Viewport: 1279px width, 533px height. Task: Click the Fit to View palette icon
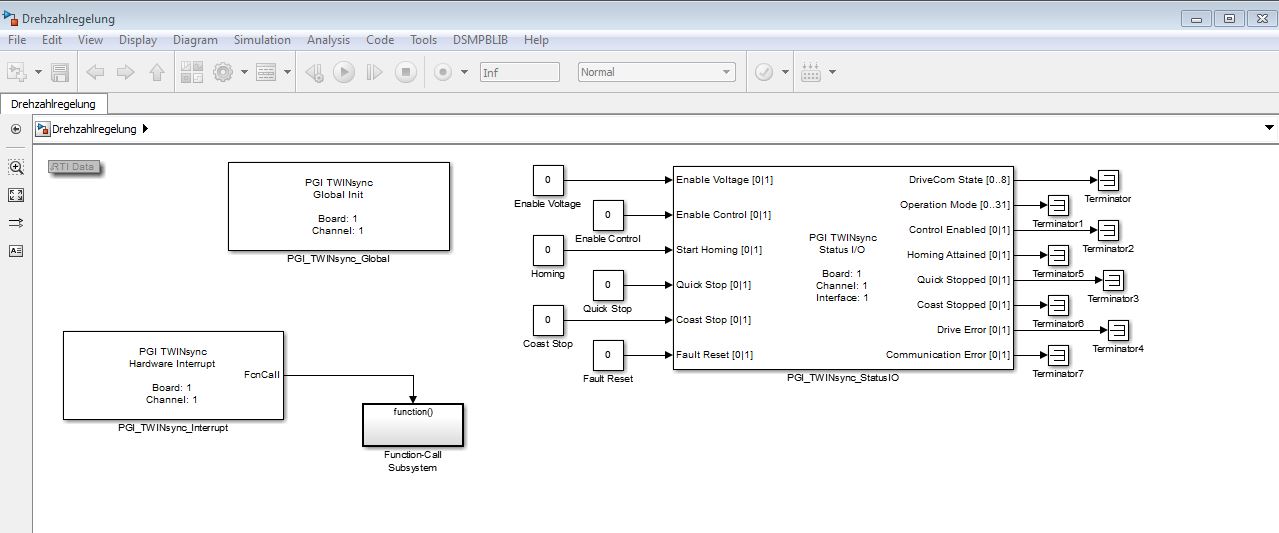click(x=16, y=195)
